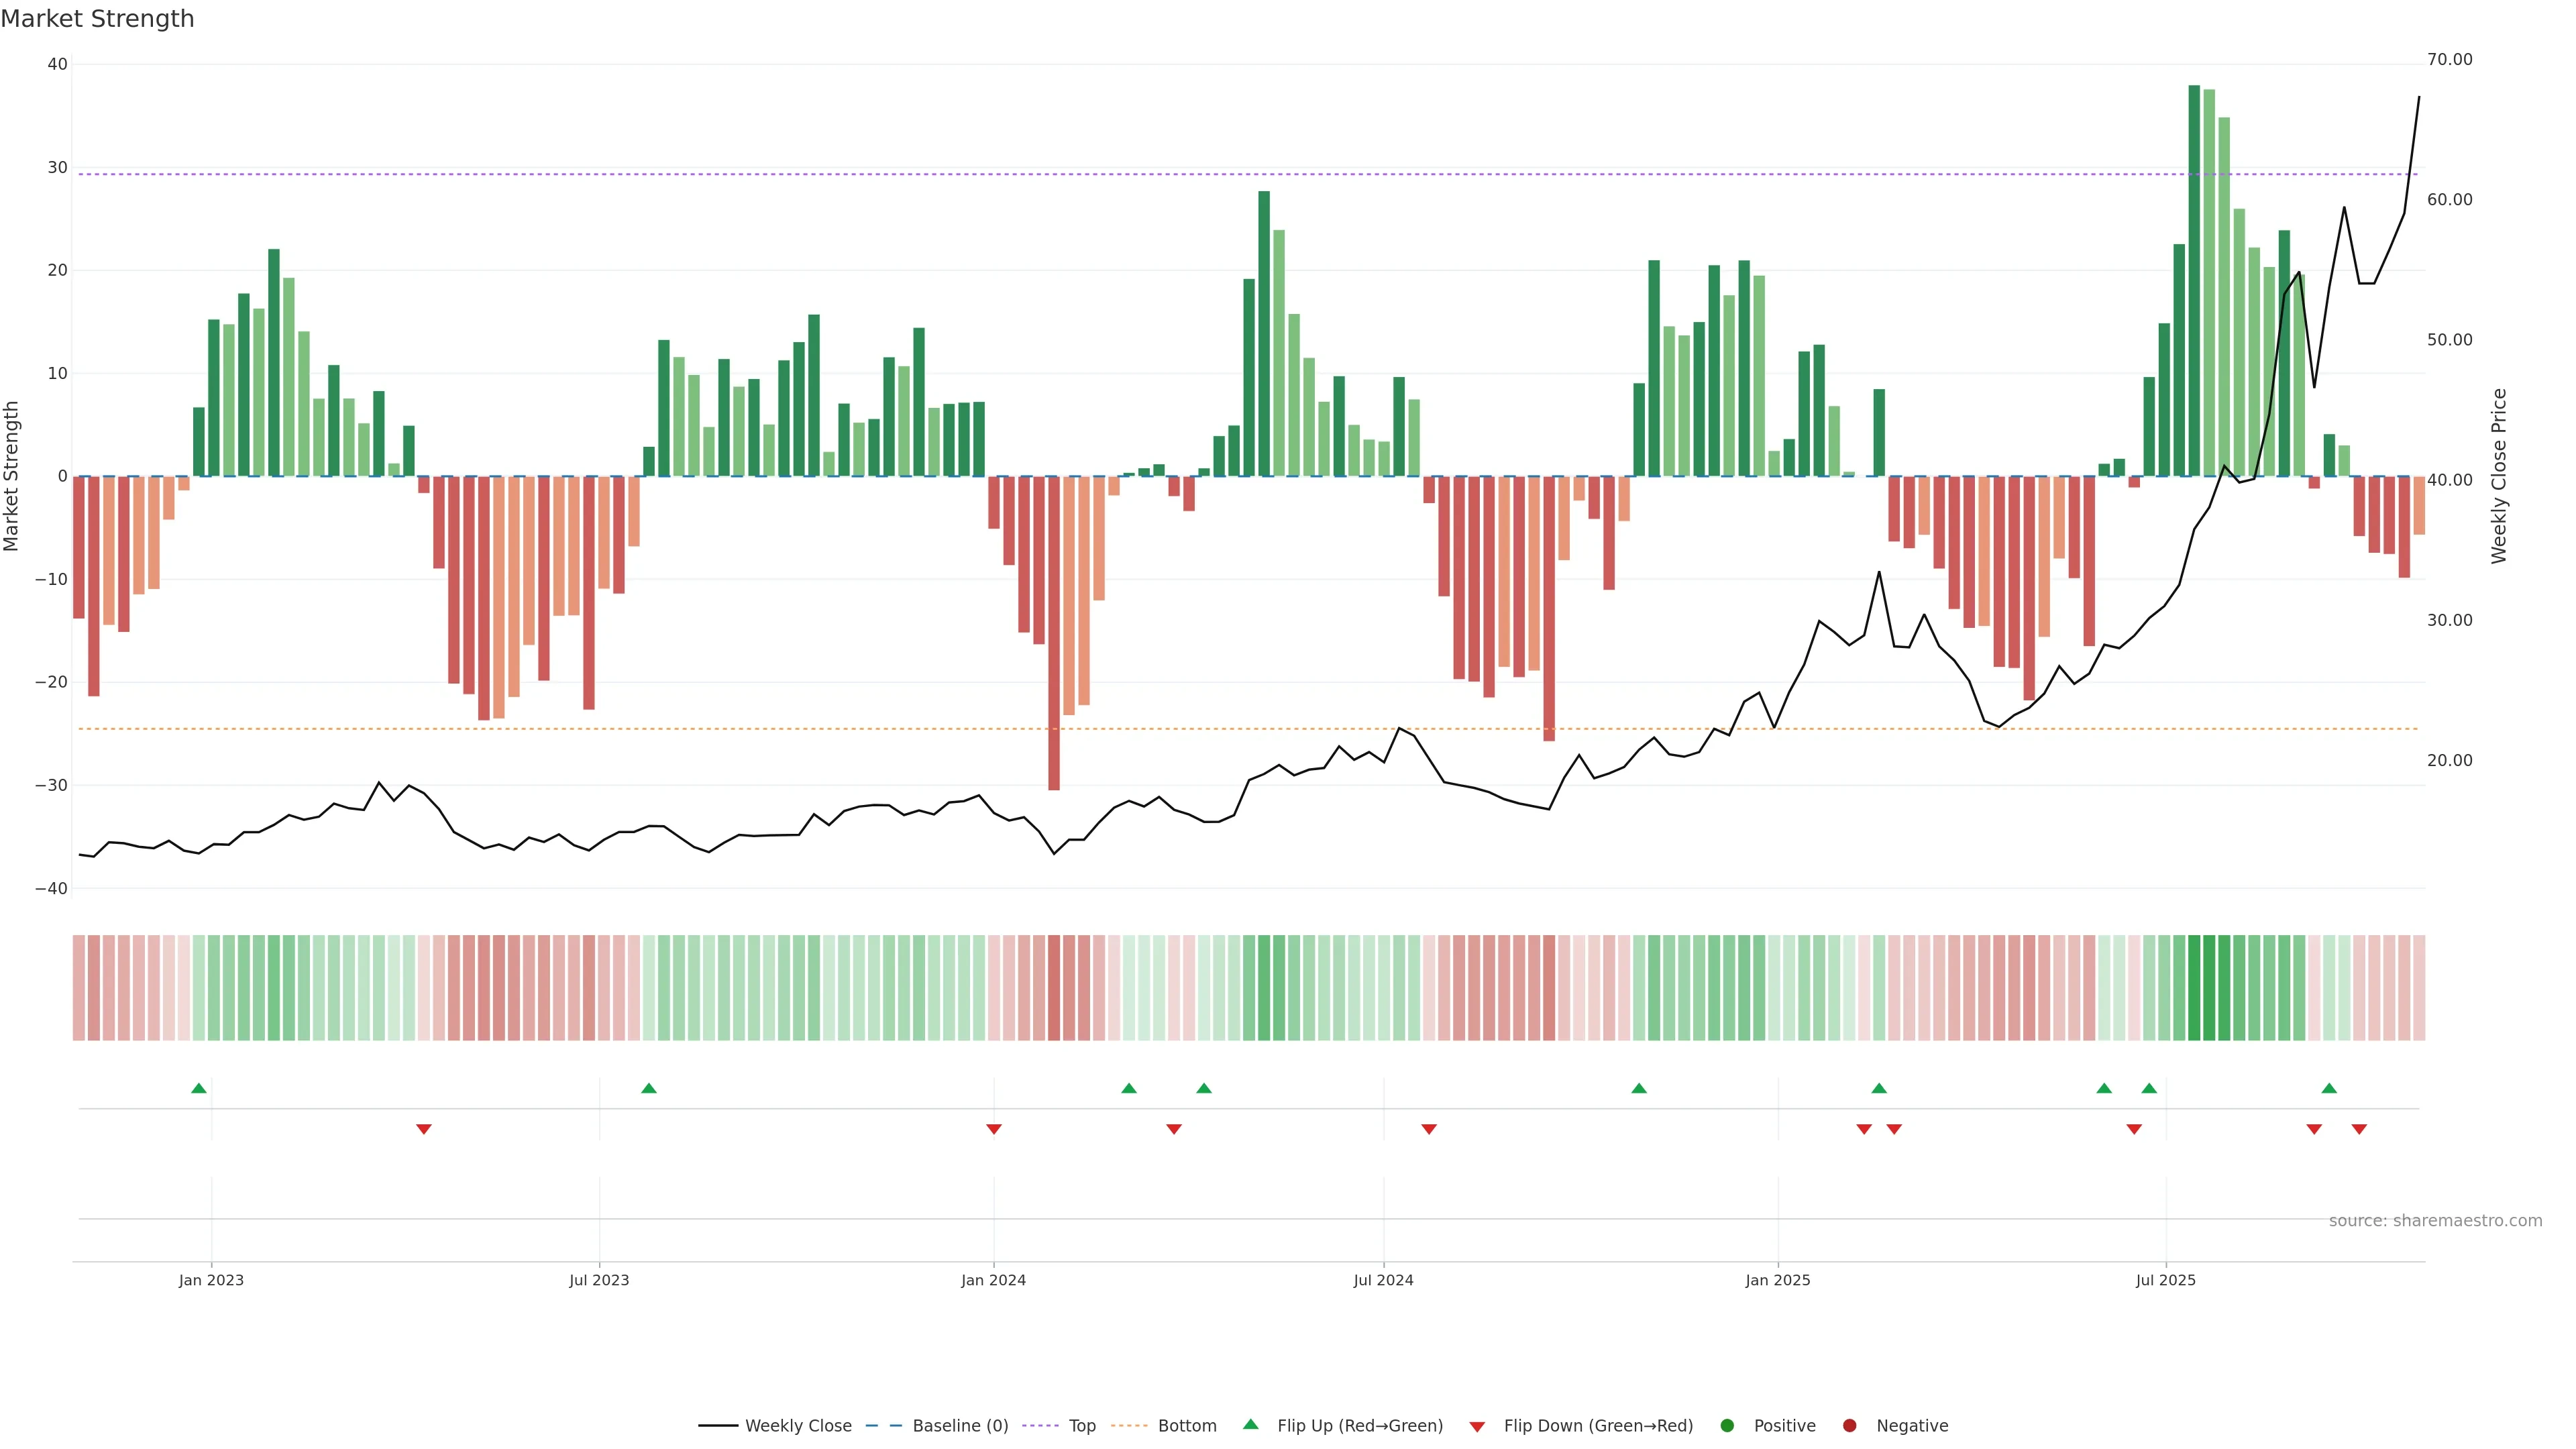The width and height of the screenshot is (2576, 1449).
Task: Click the green flip-up marker near Jul 2023
Action: click(649, 1088)
